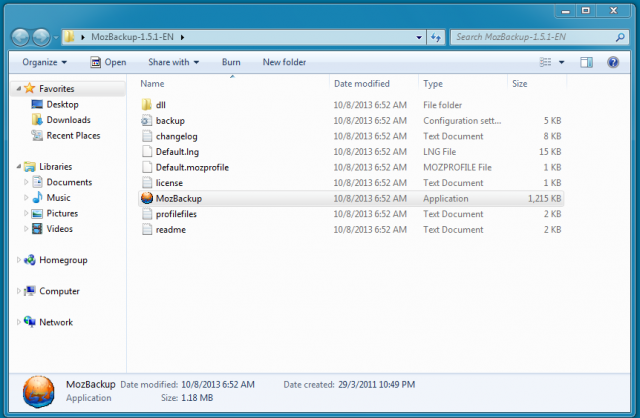The height and width of the screenshot is (418, 640).
Task: Change view with the view icon
Action: (x=546, y=62)
